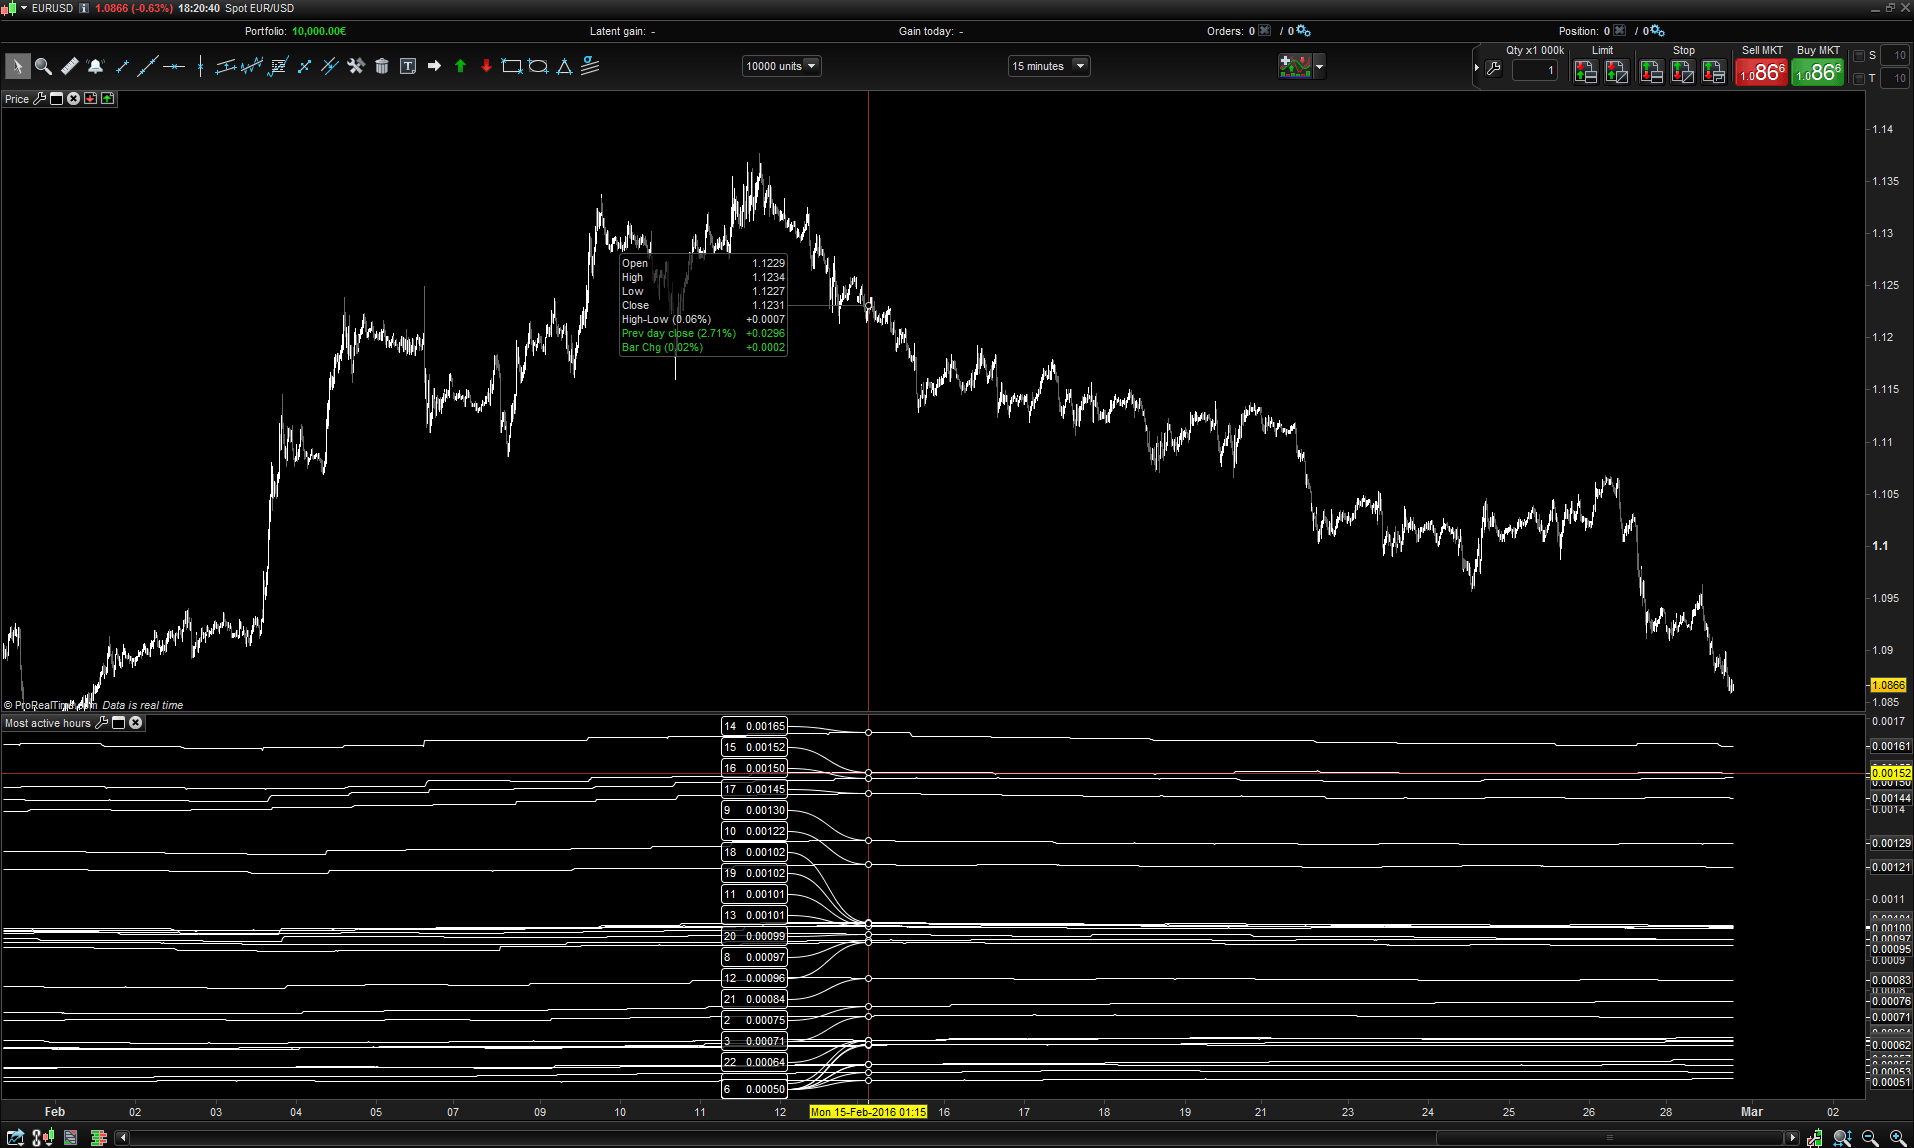The width and height of the screenshot is (1914, 1148).
Task: Open trading panel wrench settings
Action: pyautogui.click(x=1493, y=68)
